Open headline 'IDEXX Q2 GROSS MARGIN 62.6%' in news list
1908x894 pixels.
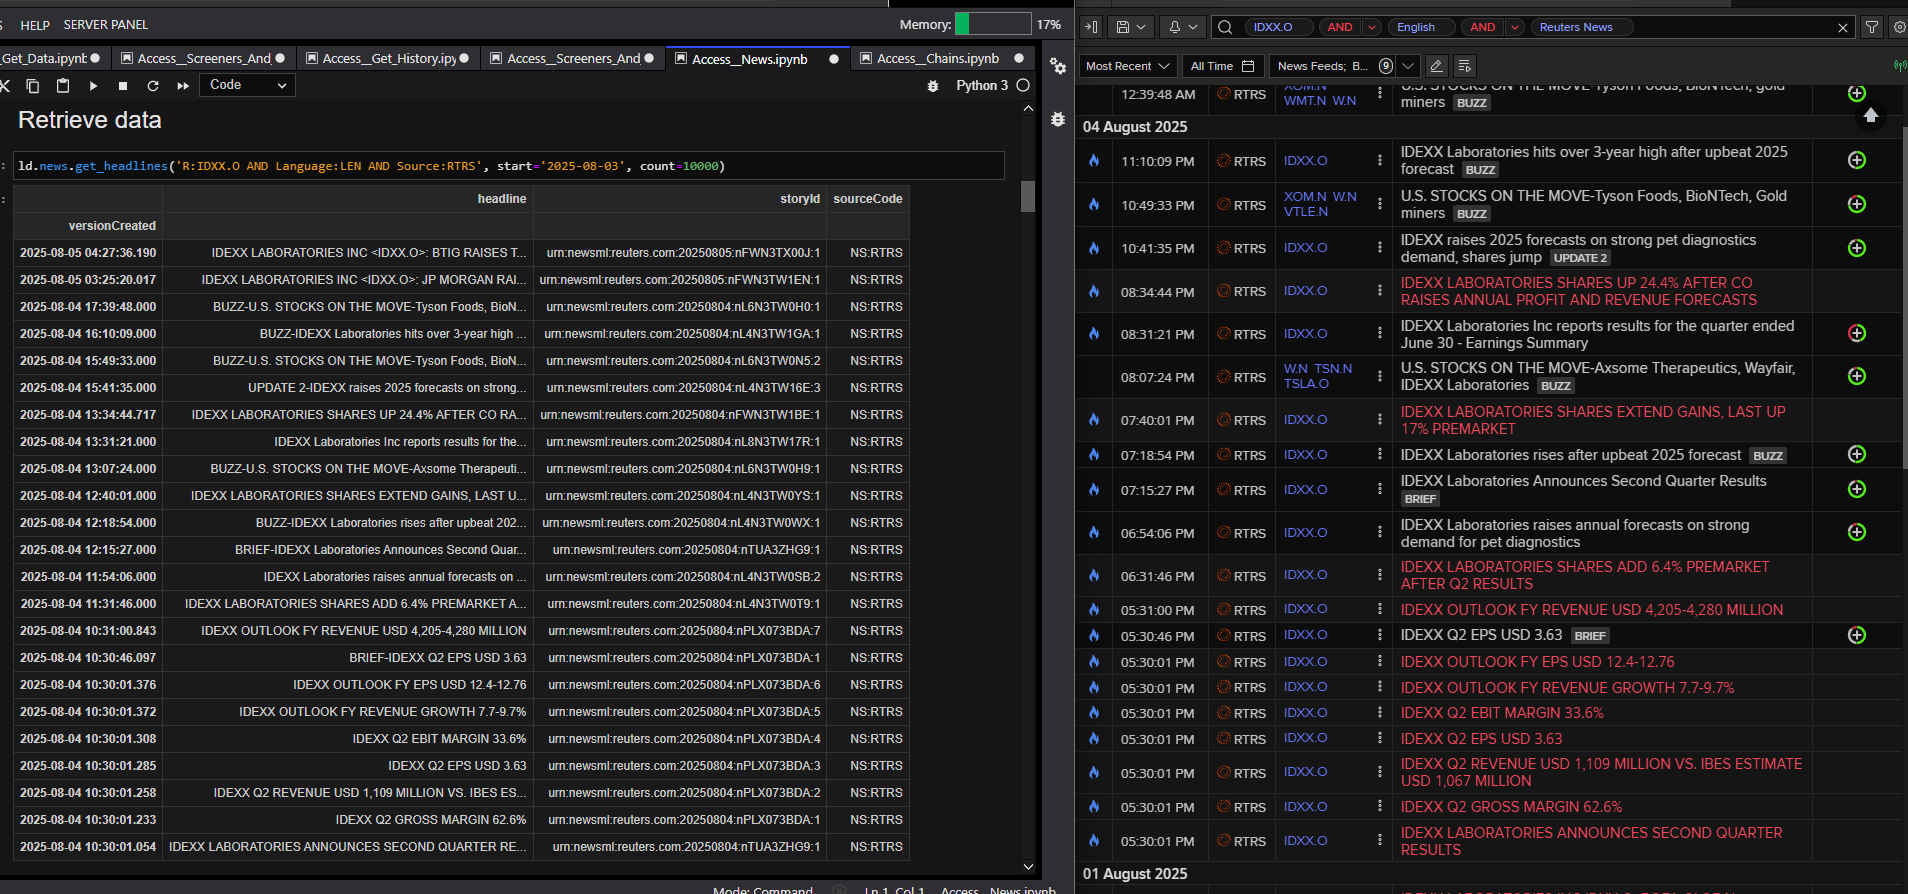1511,807
